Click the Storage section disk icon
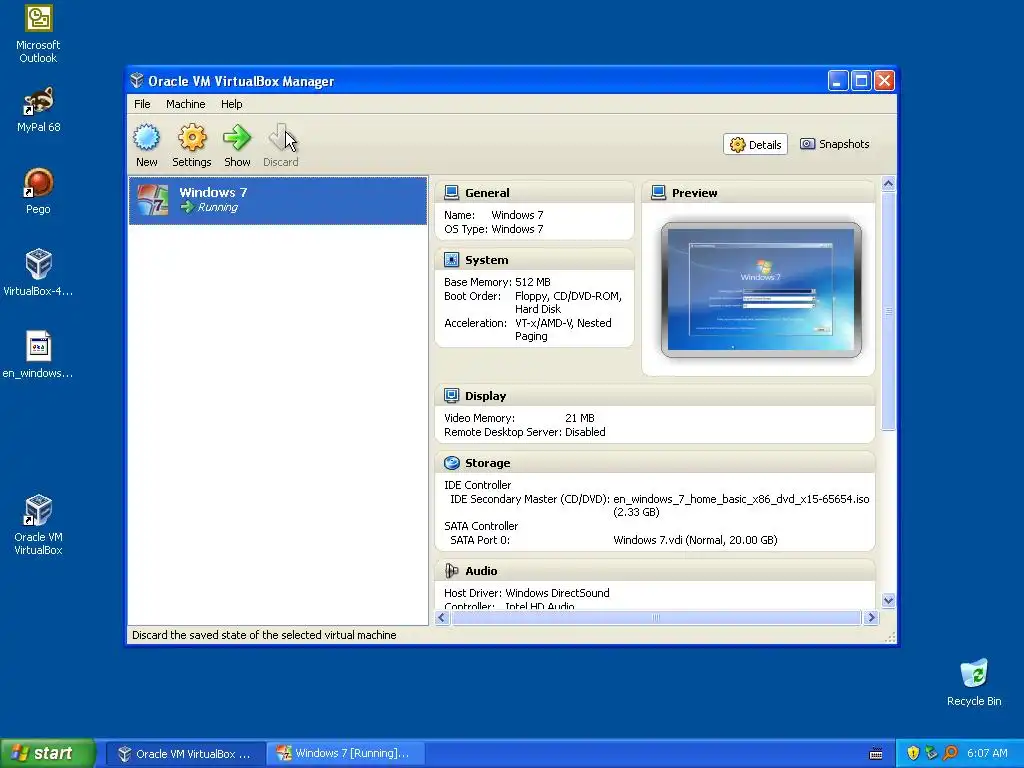This screenshot has width=1024, height=768. (x=451, y=463)
